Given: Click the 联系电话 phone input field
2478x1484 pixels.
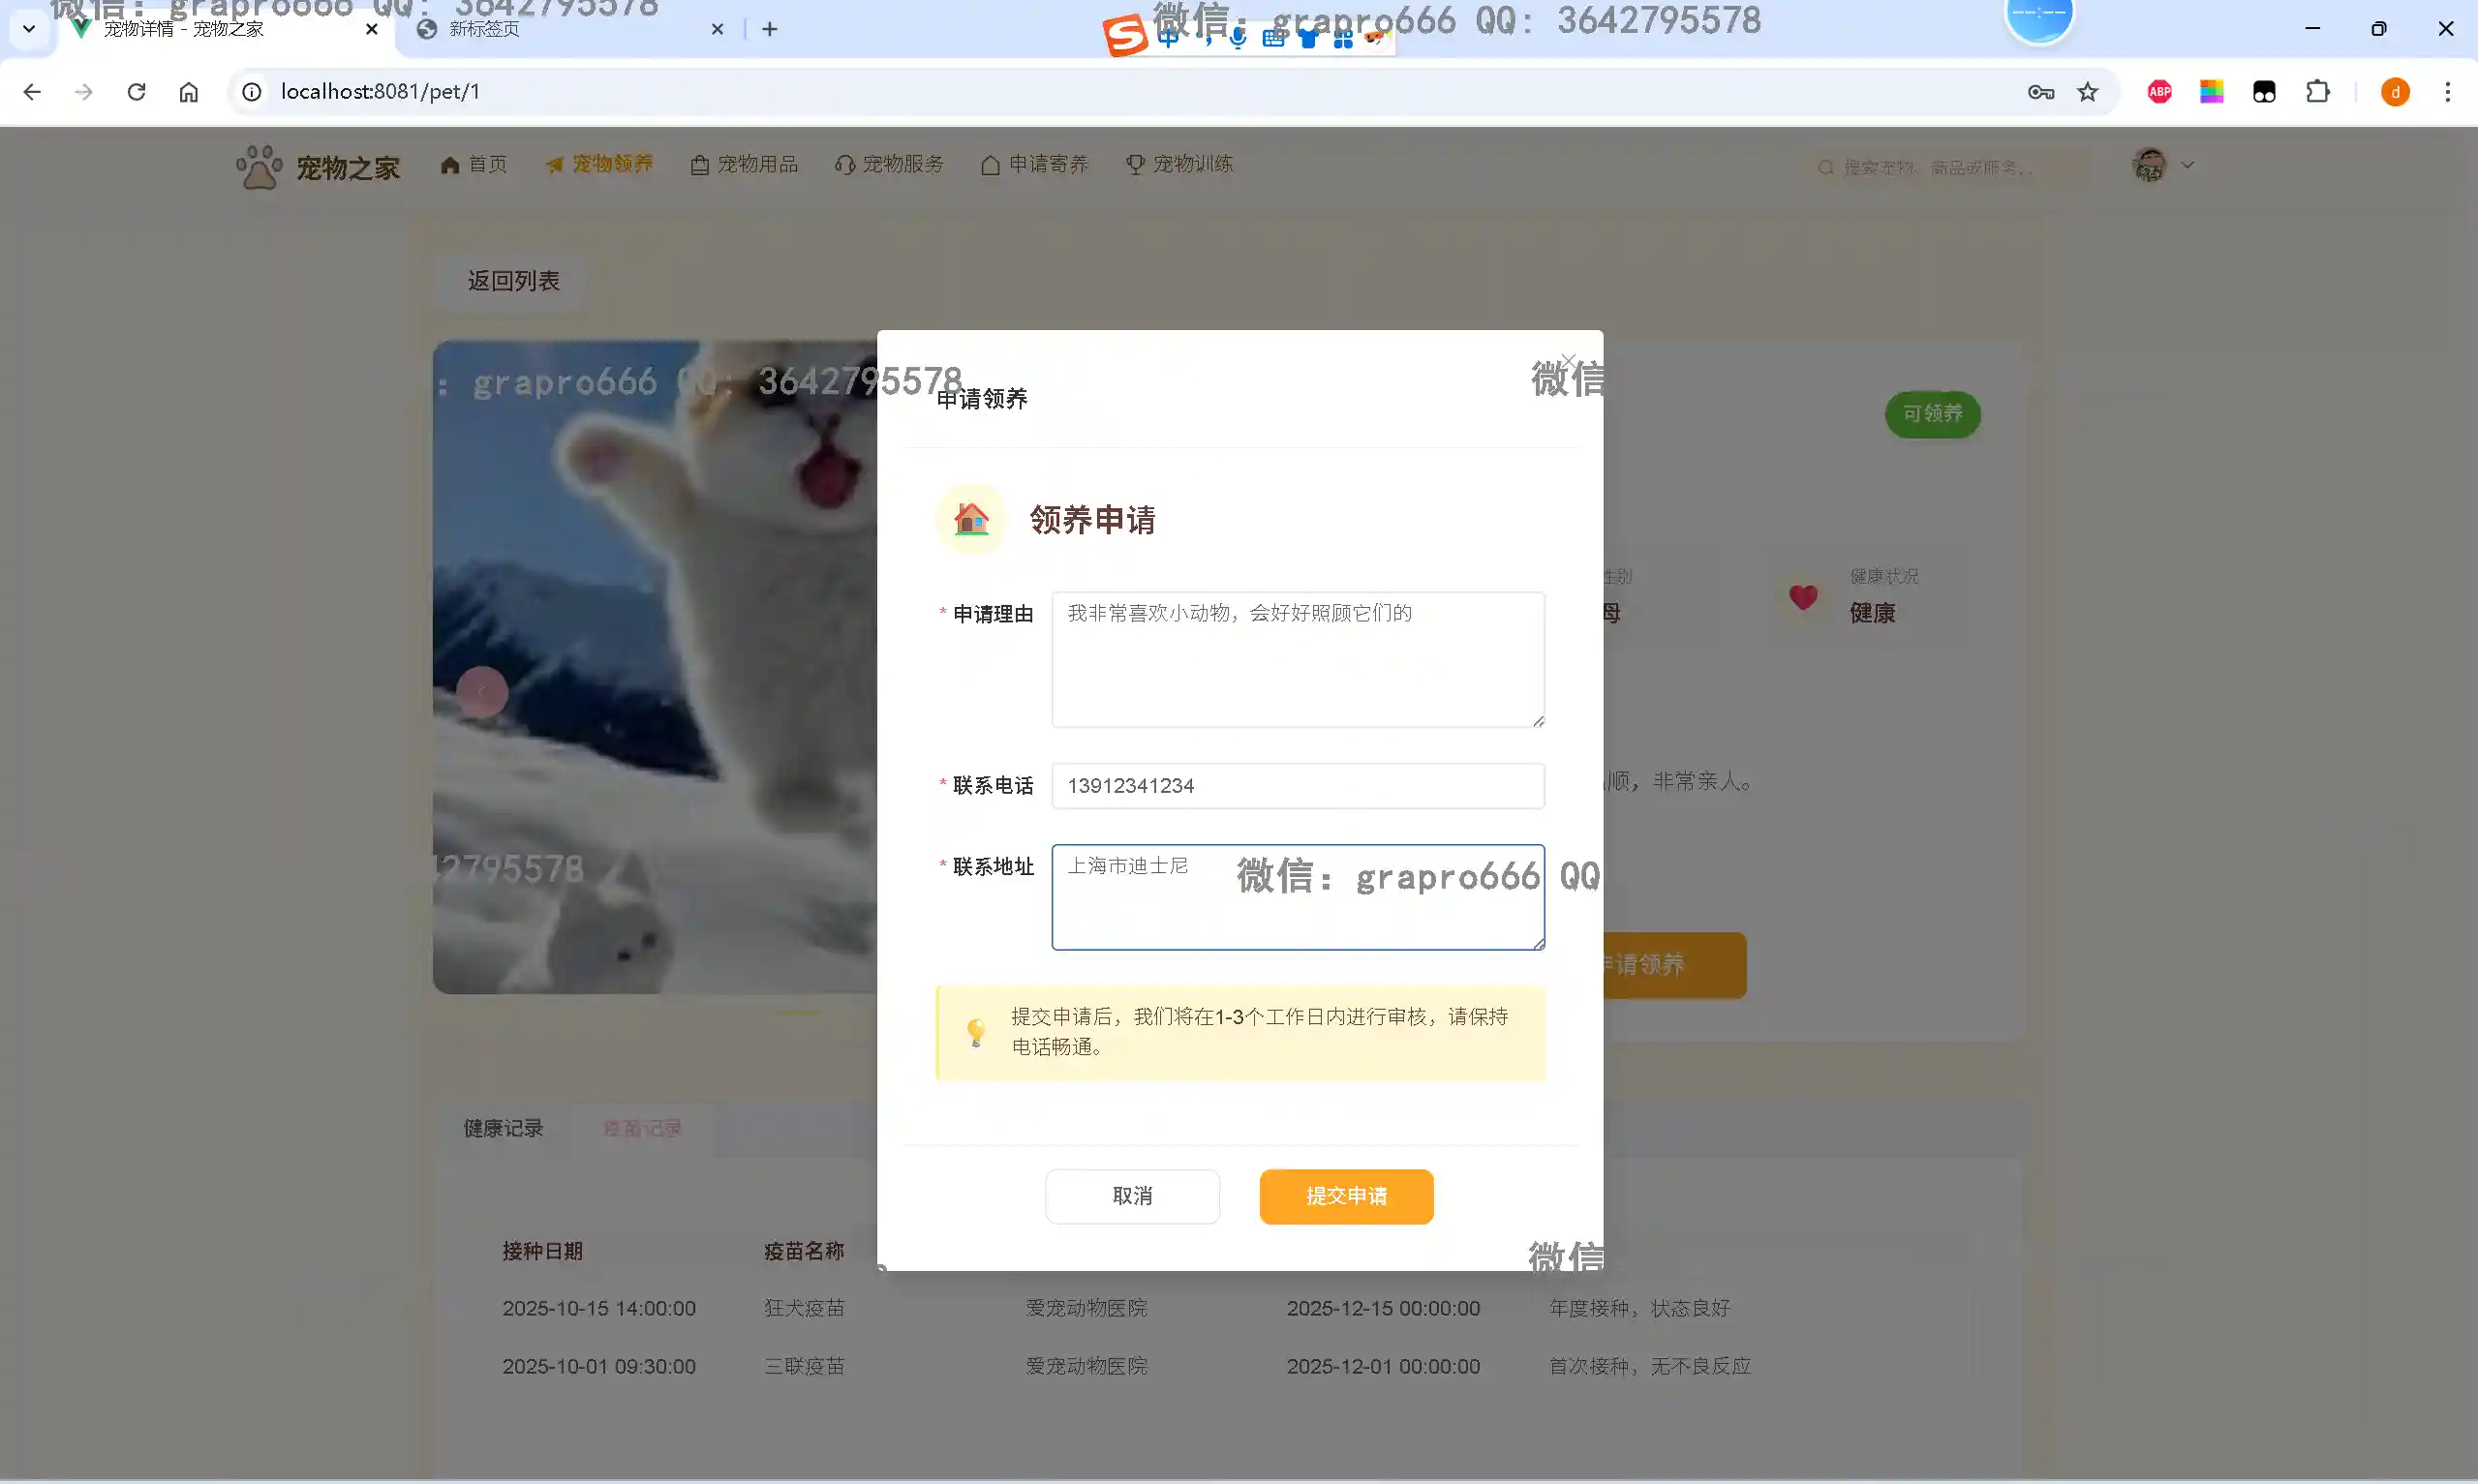Looking at the screenshot, I should pos(1297,786).
